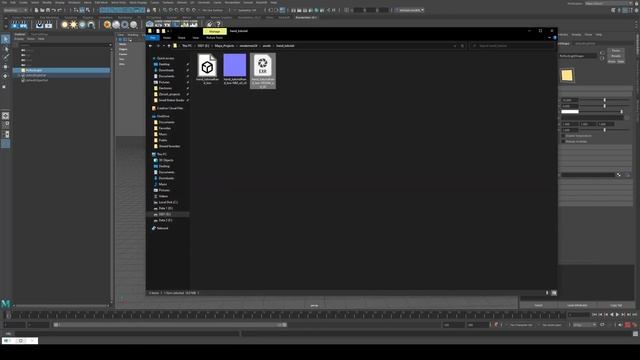The image size is (640, 360).
Task: Click the Maya logo icon bottom left
Action: (5, 303)
